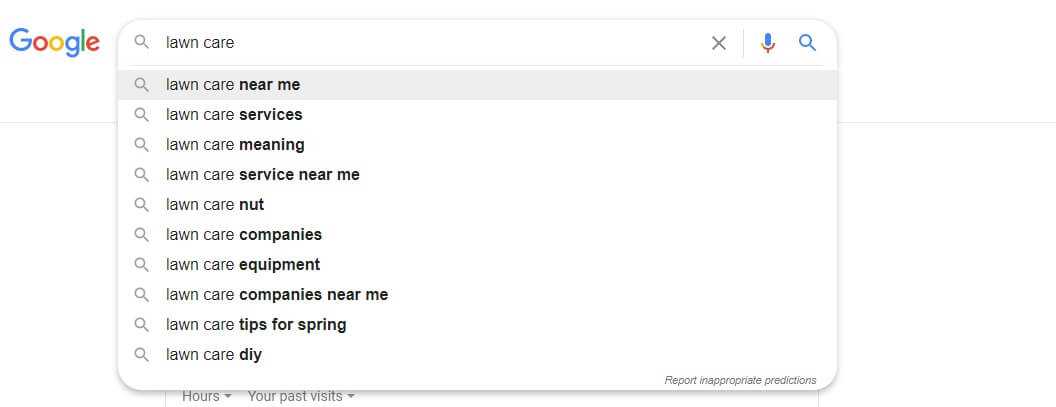
Task: Pick 'lawn care service near me' suggestion
Action: click(x=477, y=175)
